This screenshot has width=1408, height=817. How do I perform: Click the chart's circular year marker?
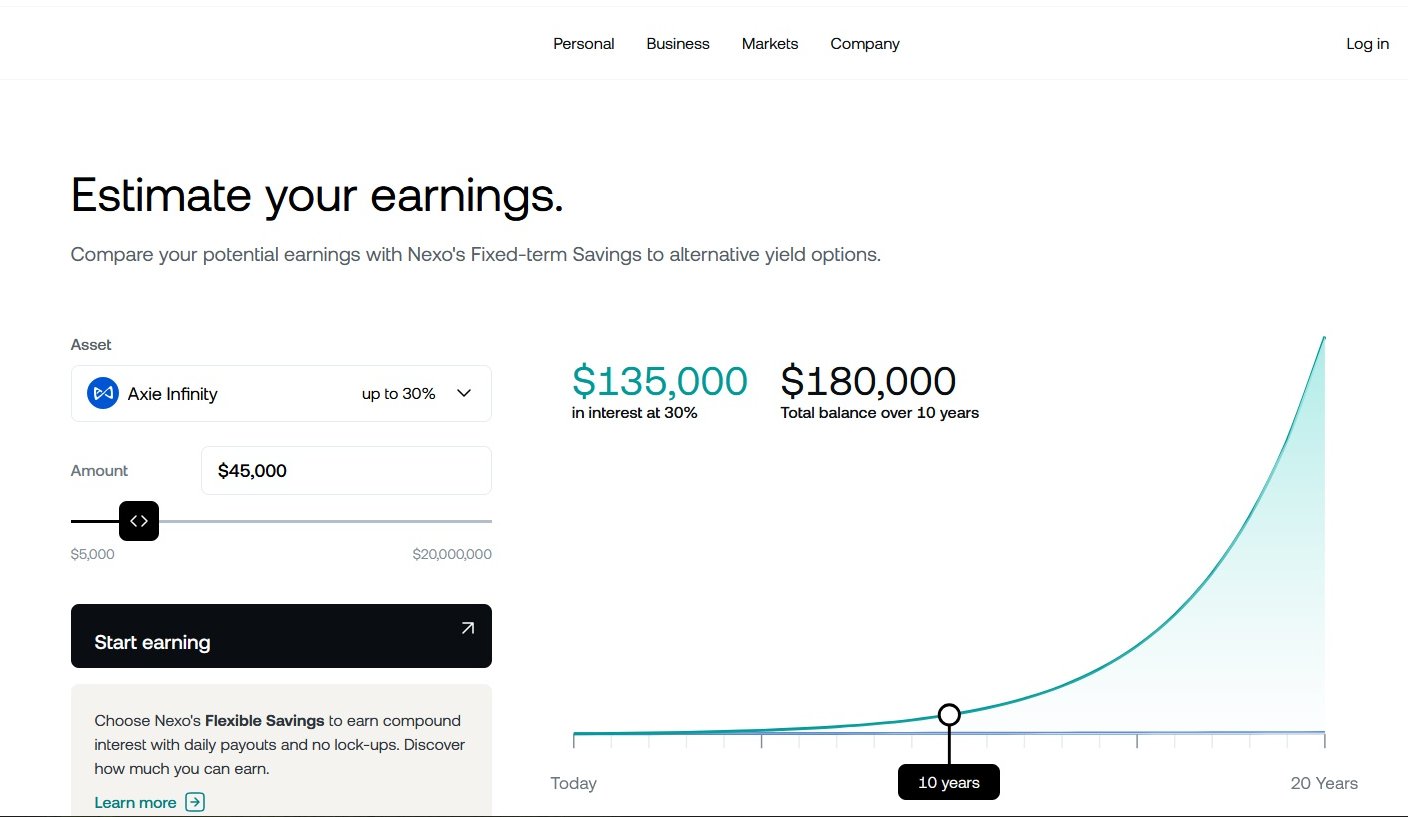[x=949, y=714]
